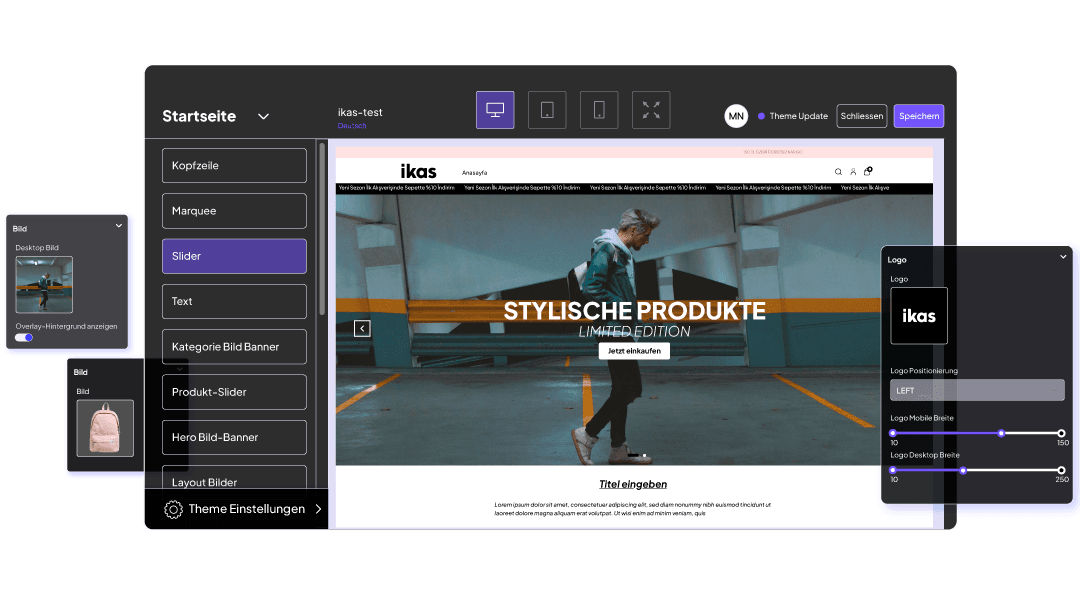Click the MN user avatar

(x=736, y=116)
